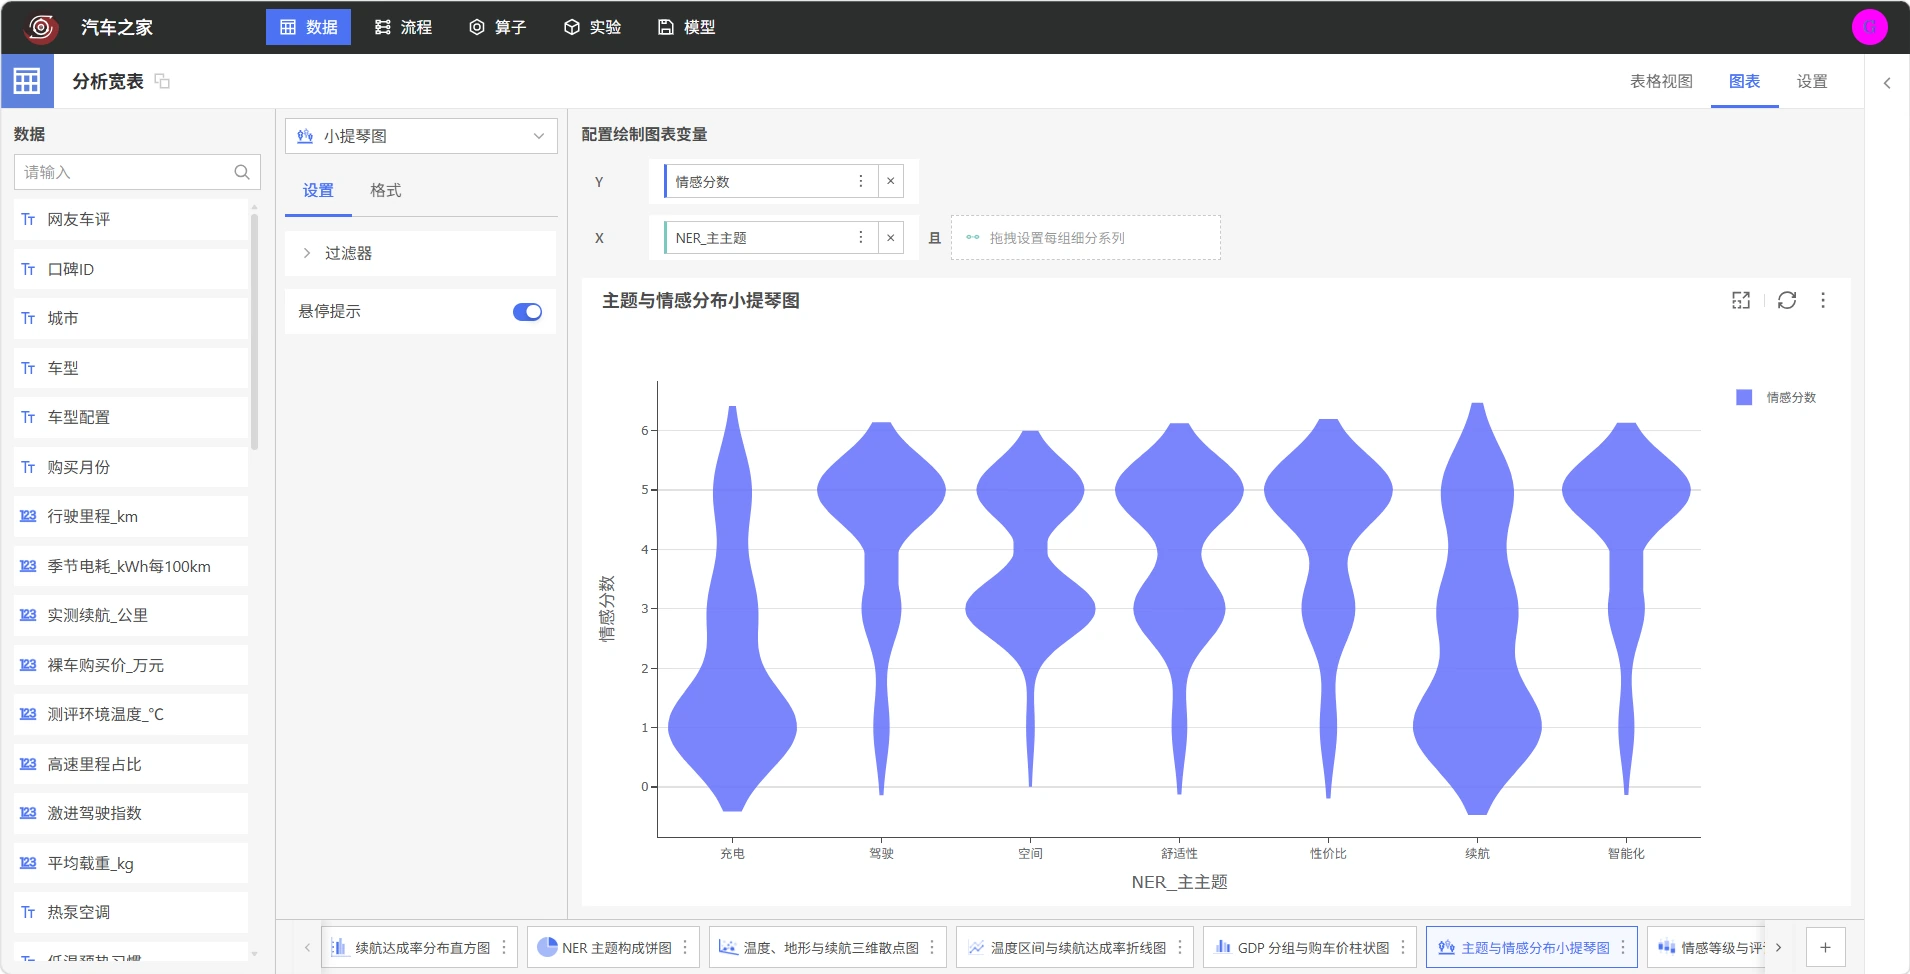Image resolution: width=1910 pixels, height=974 pixels.
Task: Select the 口碑ID field
Action: (x=131, y=269)
